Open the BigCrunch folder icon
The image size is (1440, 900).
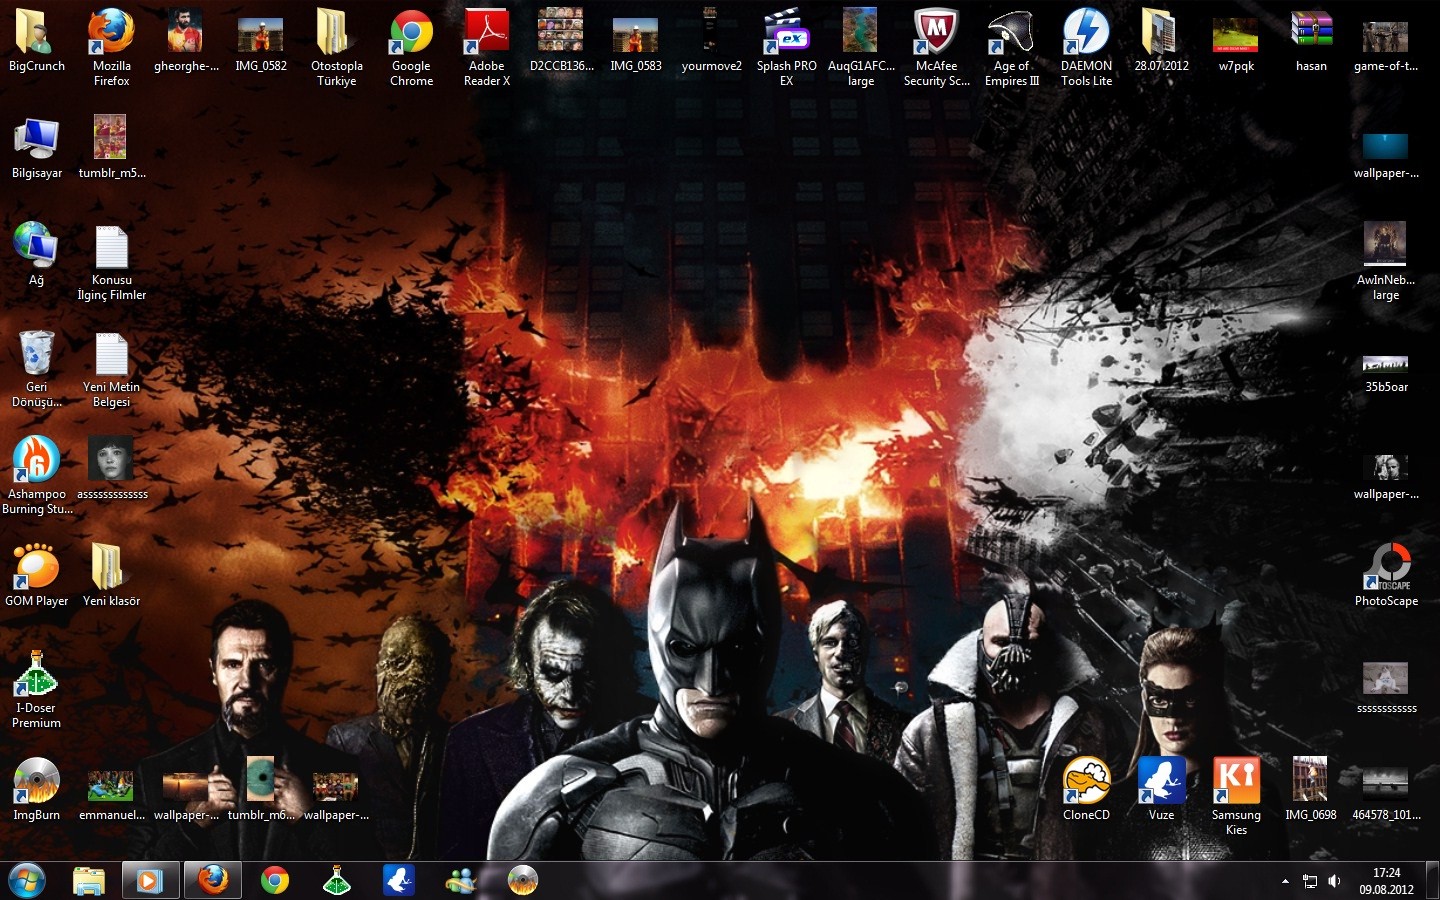coord(36,32)
